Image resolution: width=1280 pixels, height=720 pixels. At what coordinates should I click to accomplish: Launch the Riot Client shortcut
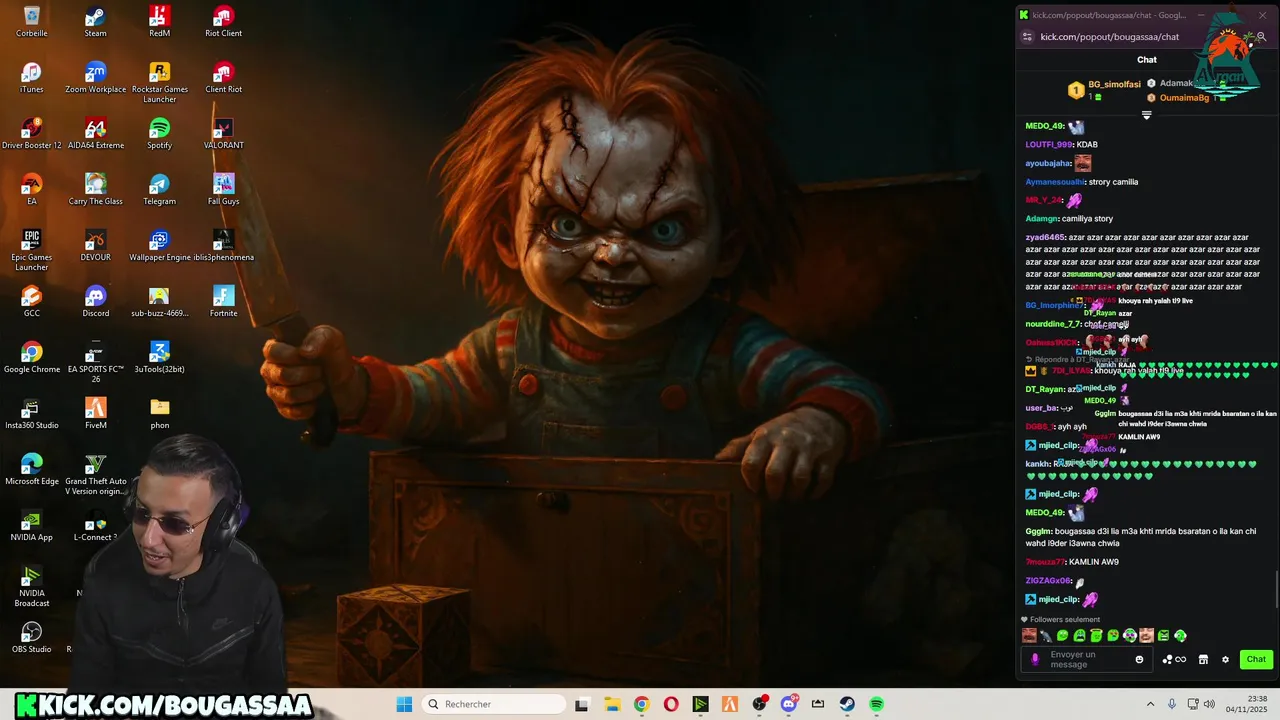223,21
